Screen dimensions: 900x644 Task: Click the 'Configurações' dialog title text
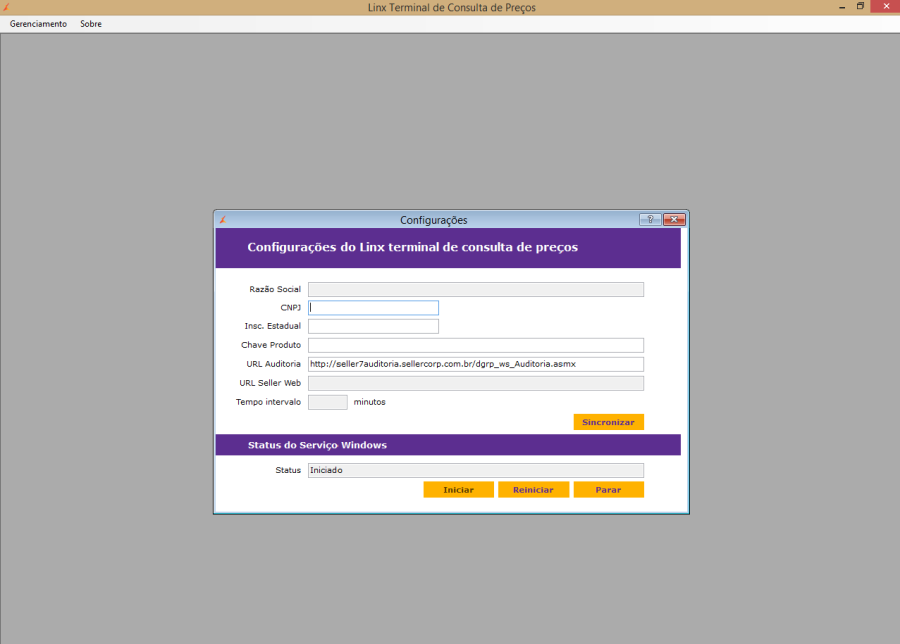433,220
